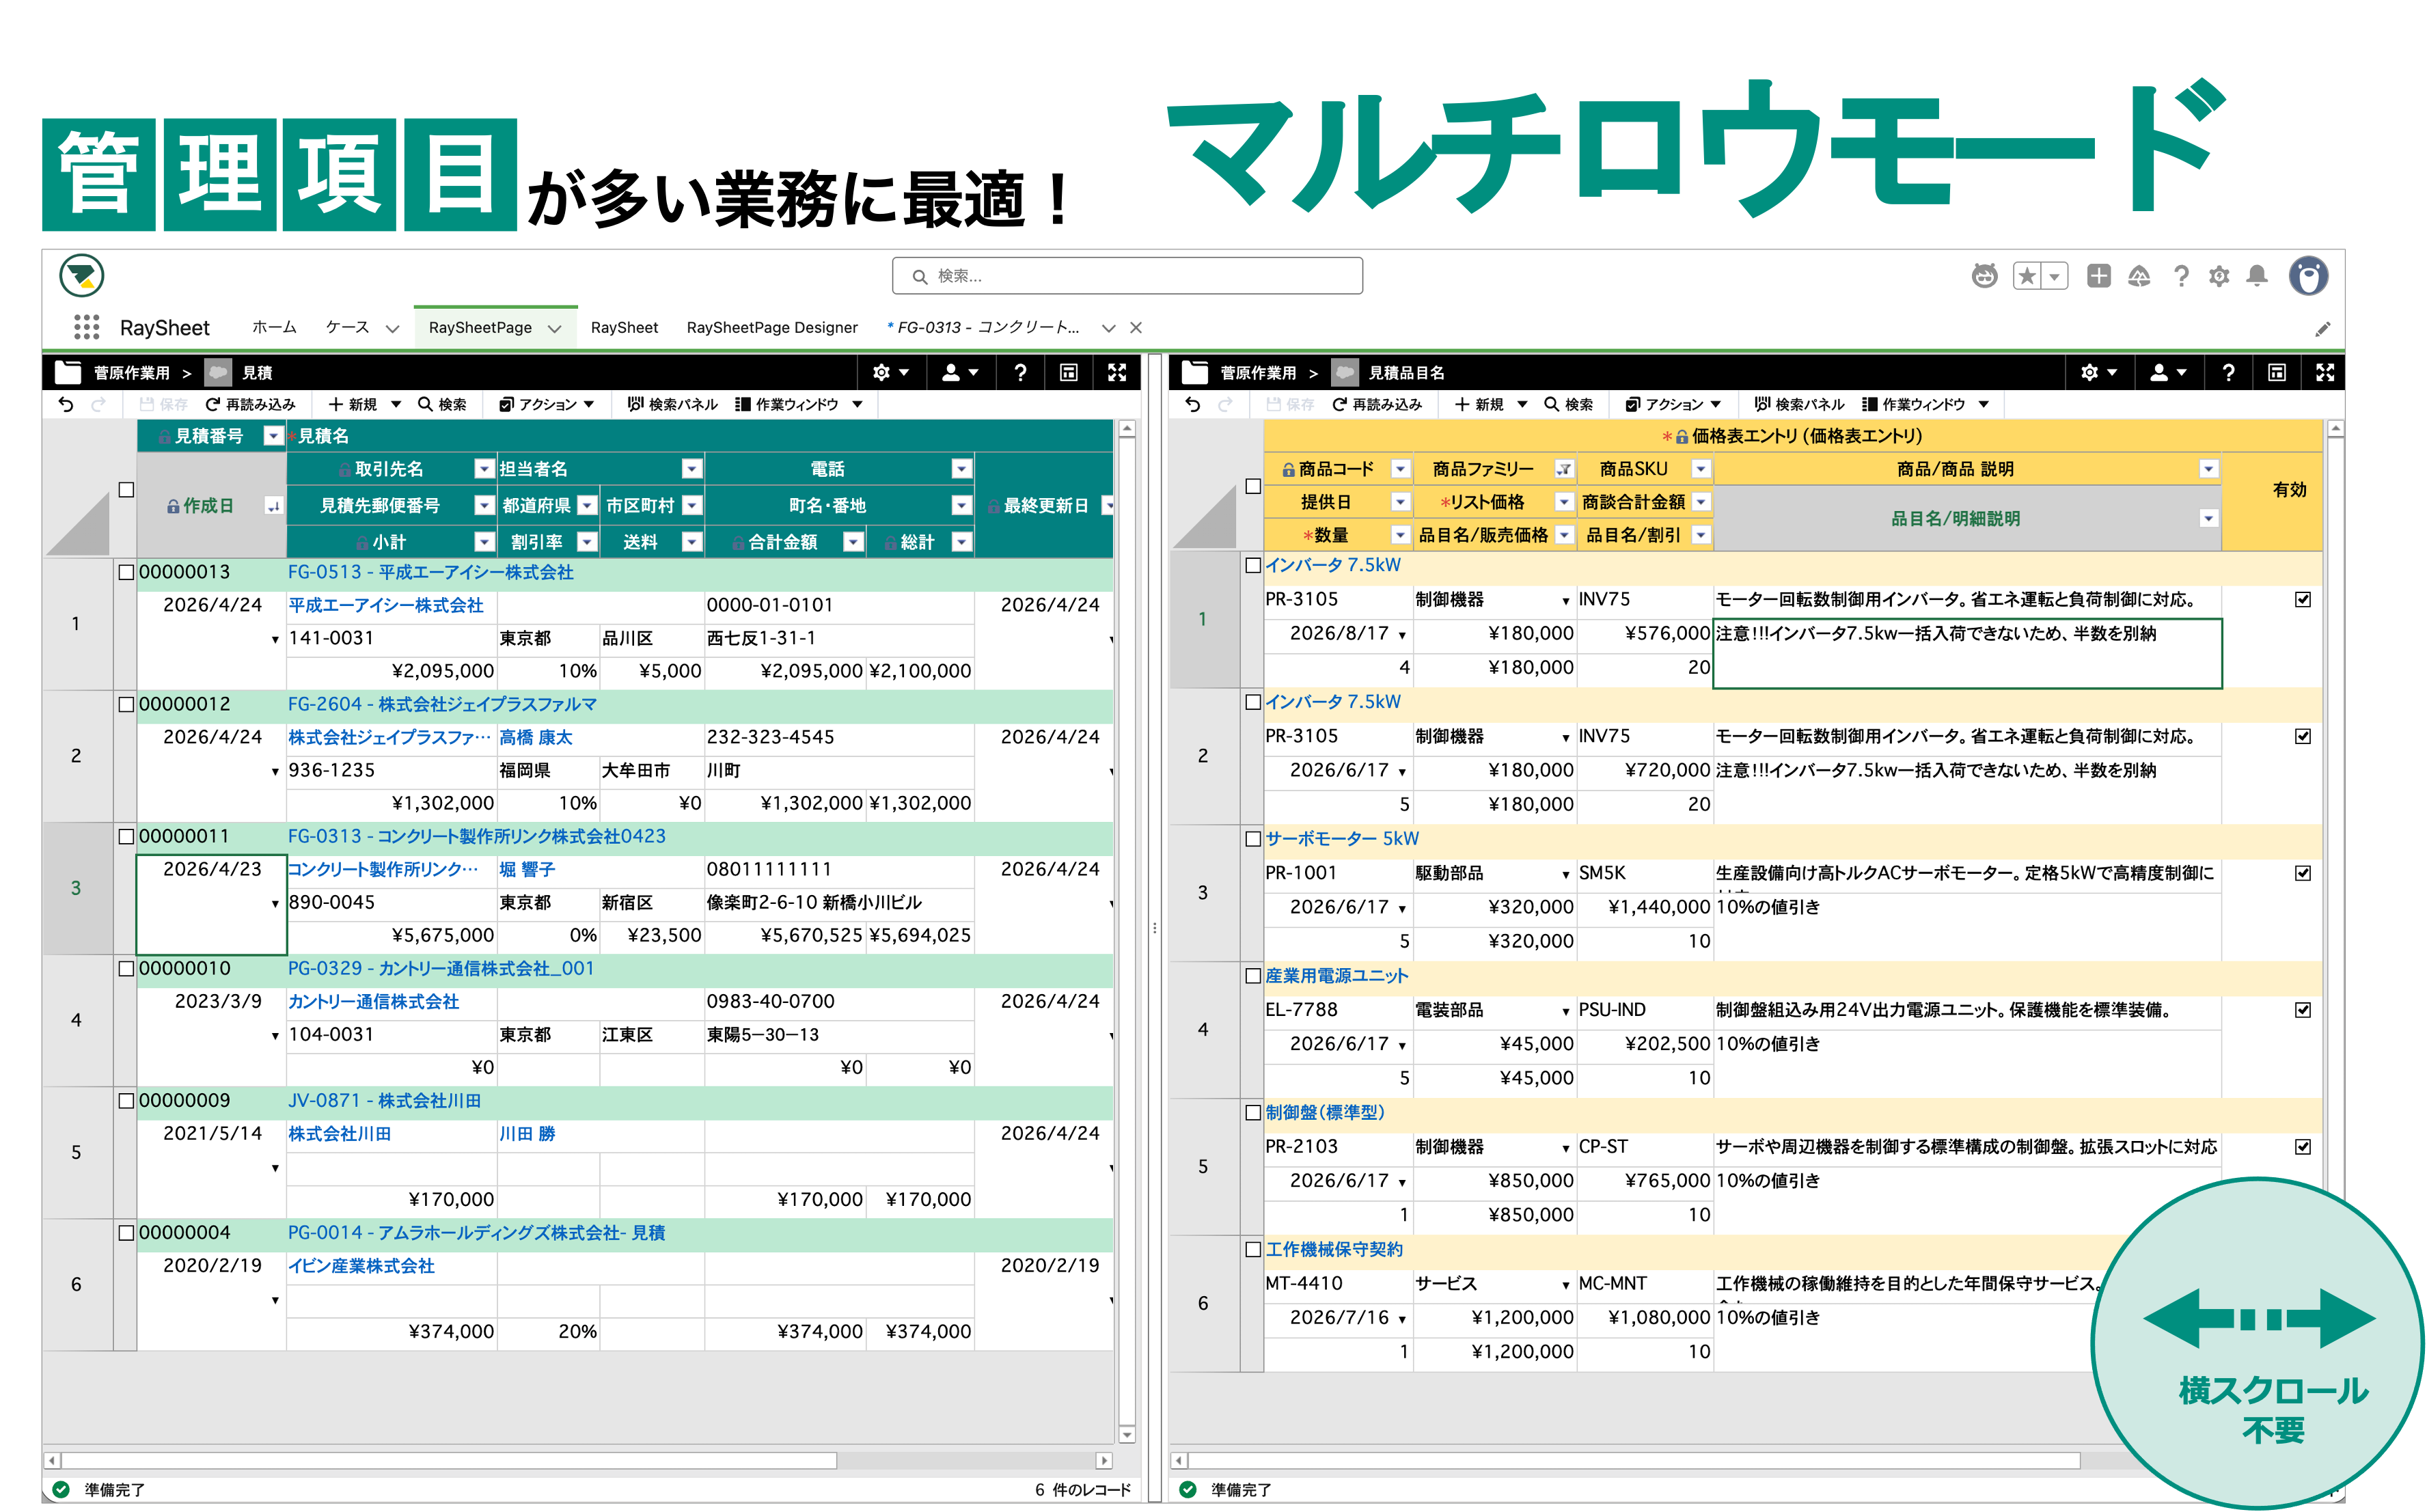Expand right 見積品目名 sheet to fullscreen

(2325, 372)
